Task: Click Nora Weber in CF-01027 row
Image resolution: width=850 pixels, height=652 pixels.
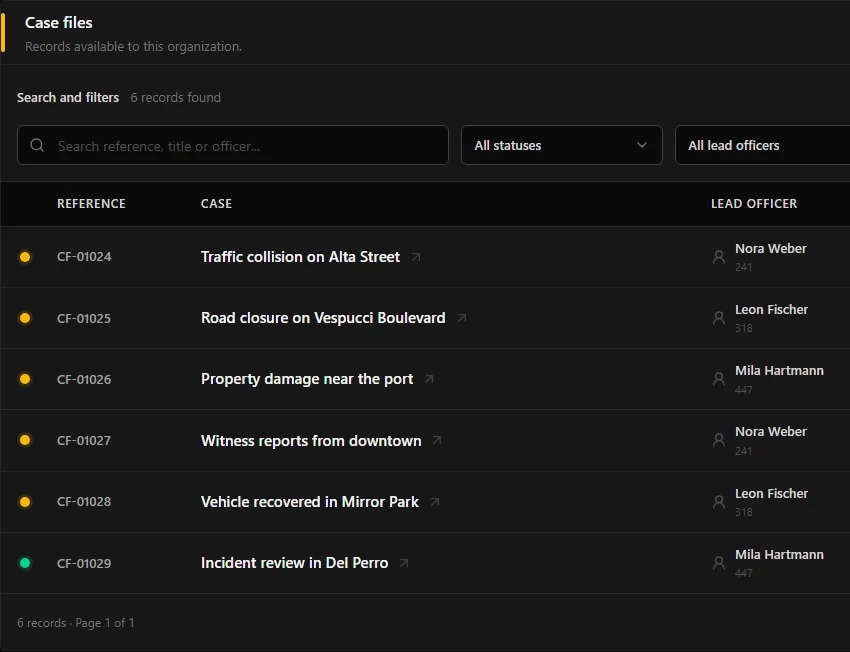Action: (771, 432)
